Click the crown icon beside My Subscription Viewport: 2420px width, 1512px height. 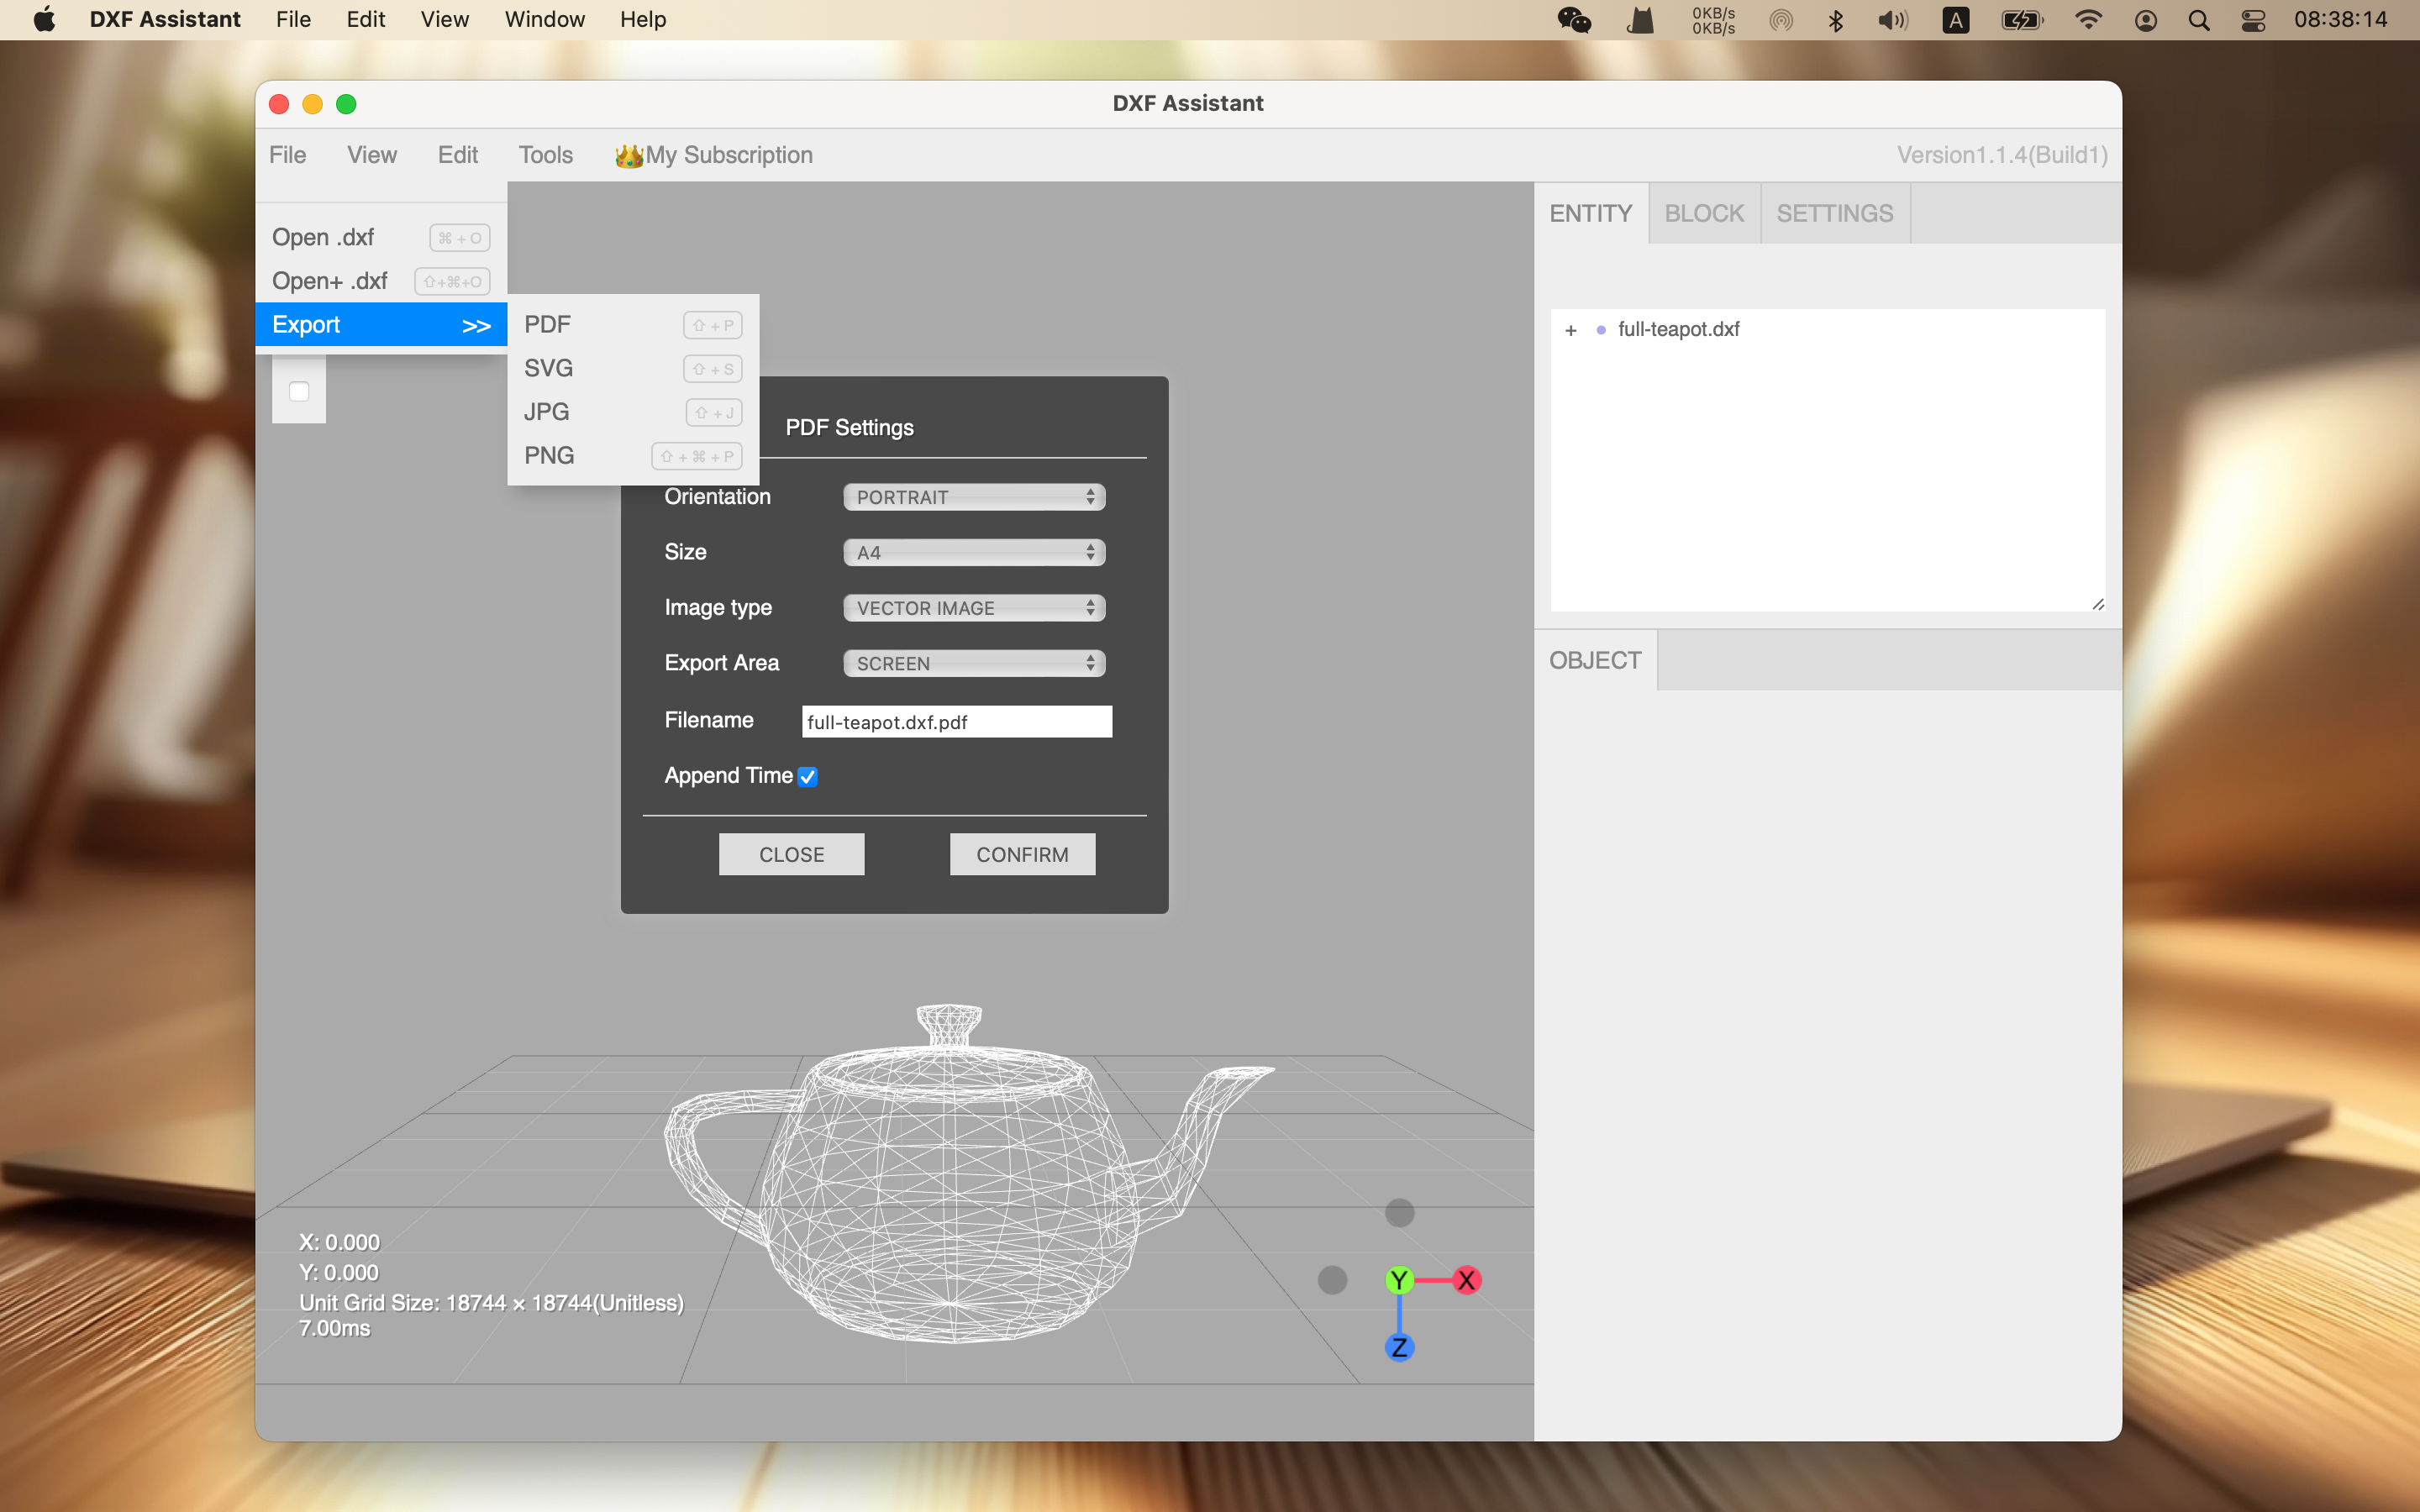click(x=629, y=156)
